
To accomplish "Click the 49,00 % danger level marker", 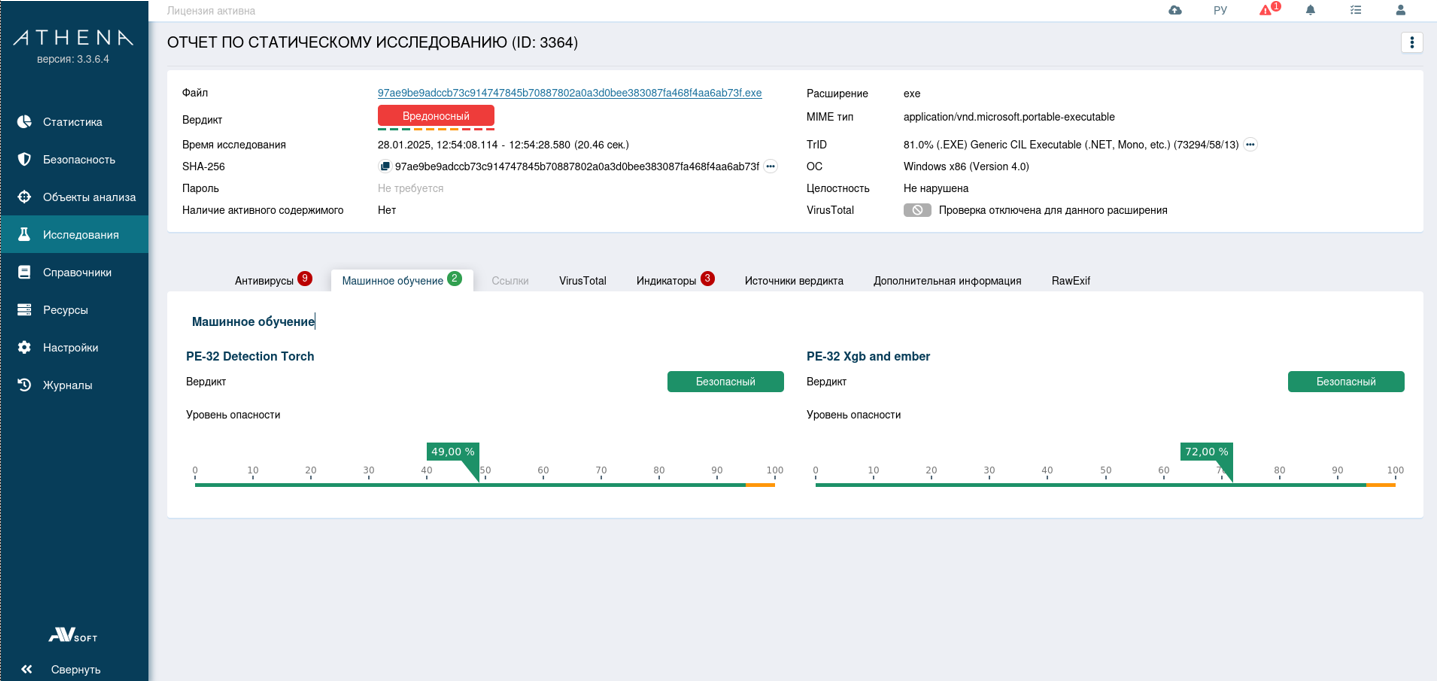I will (452, 452).
